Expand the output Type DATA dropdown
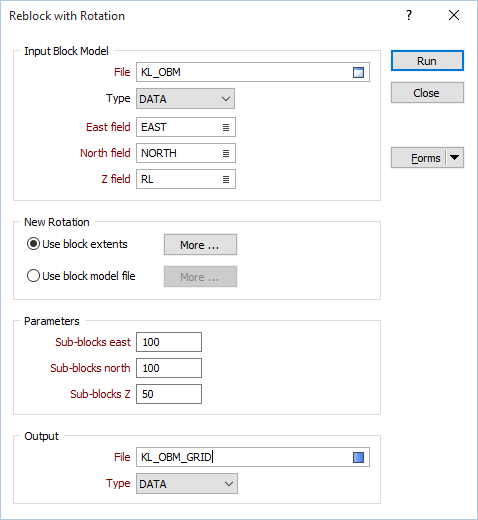The image size is (478, 520). [187, 484]
